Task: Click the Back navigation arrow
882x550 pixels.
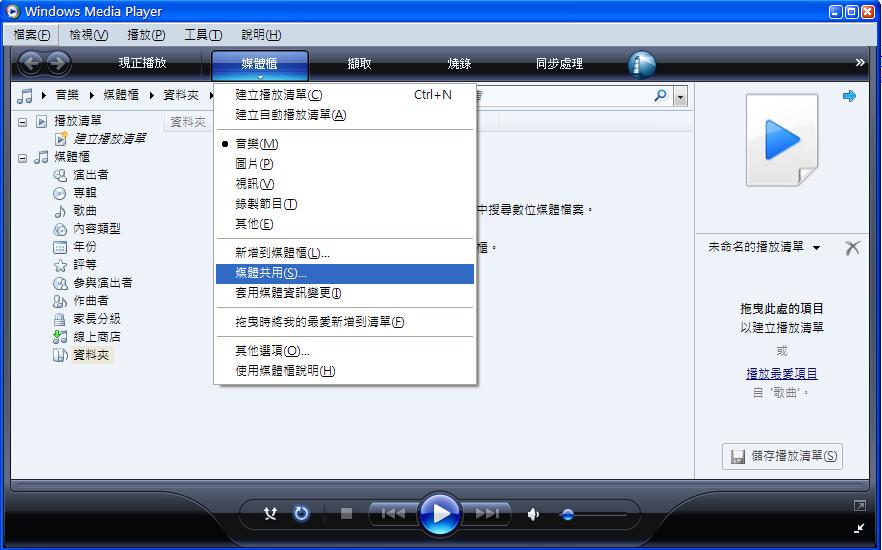Action: point(31,63)
